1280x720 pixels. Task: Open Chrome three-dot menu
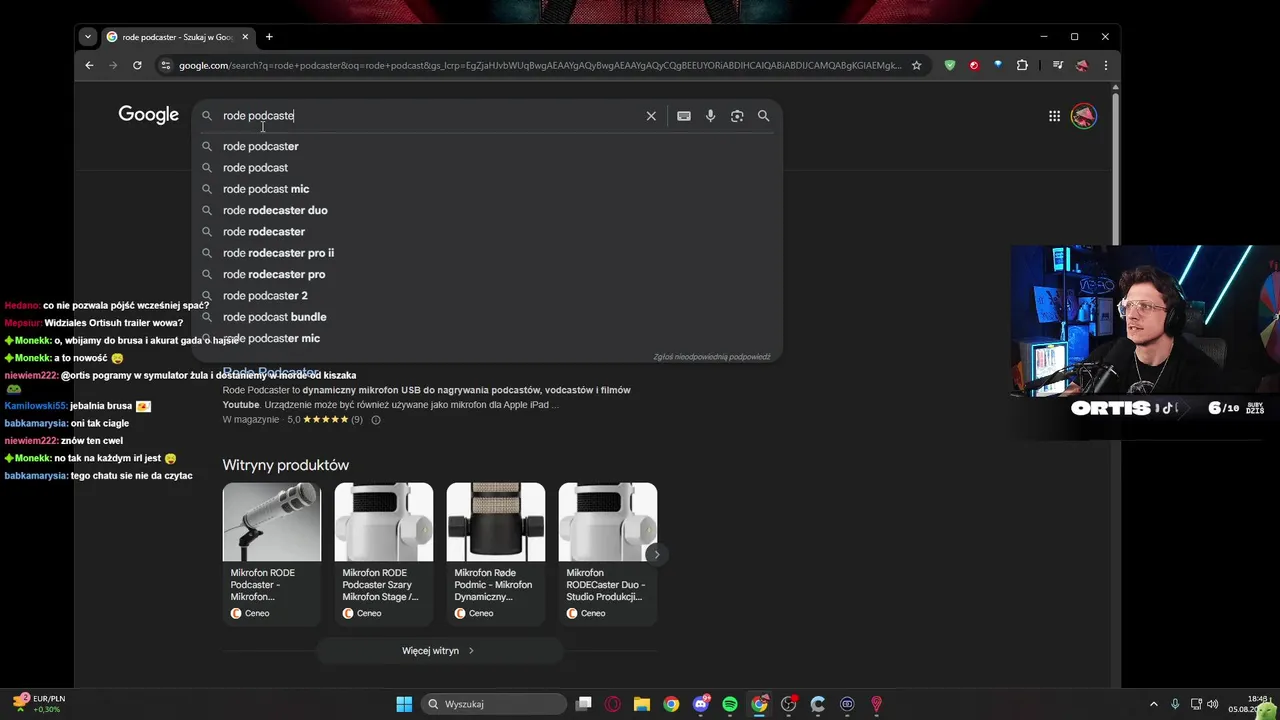1105,65
